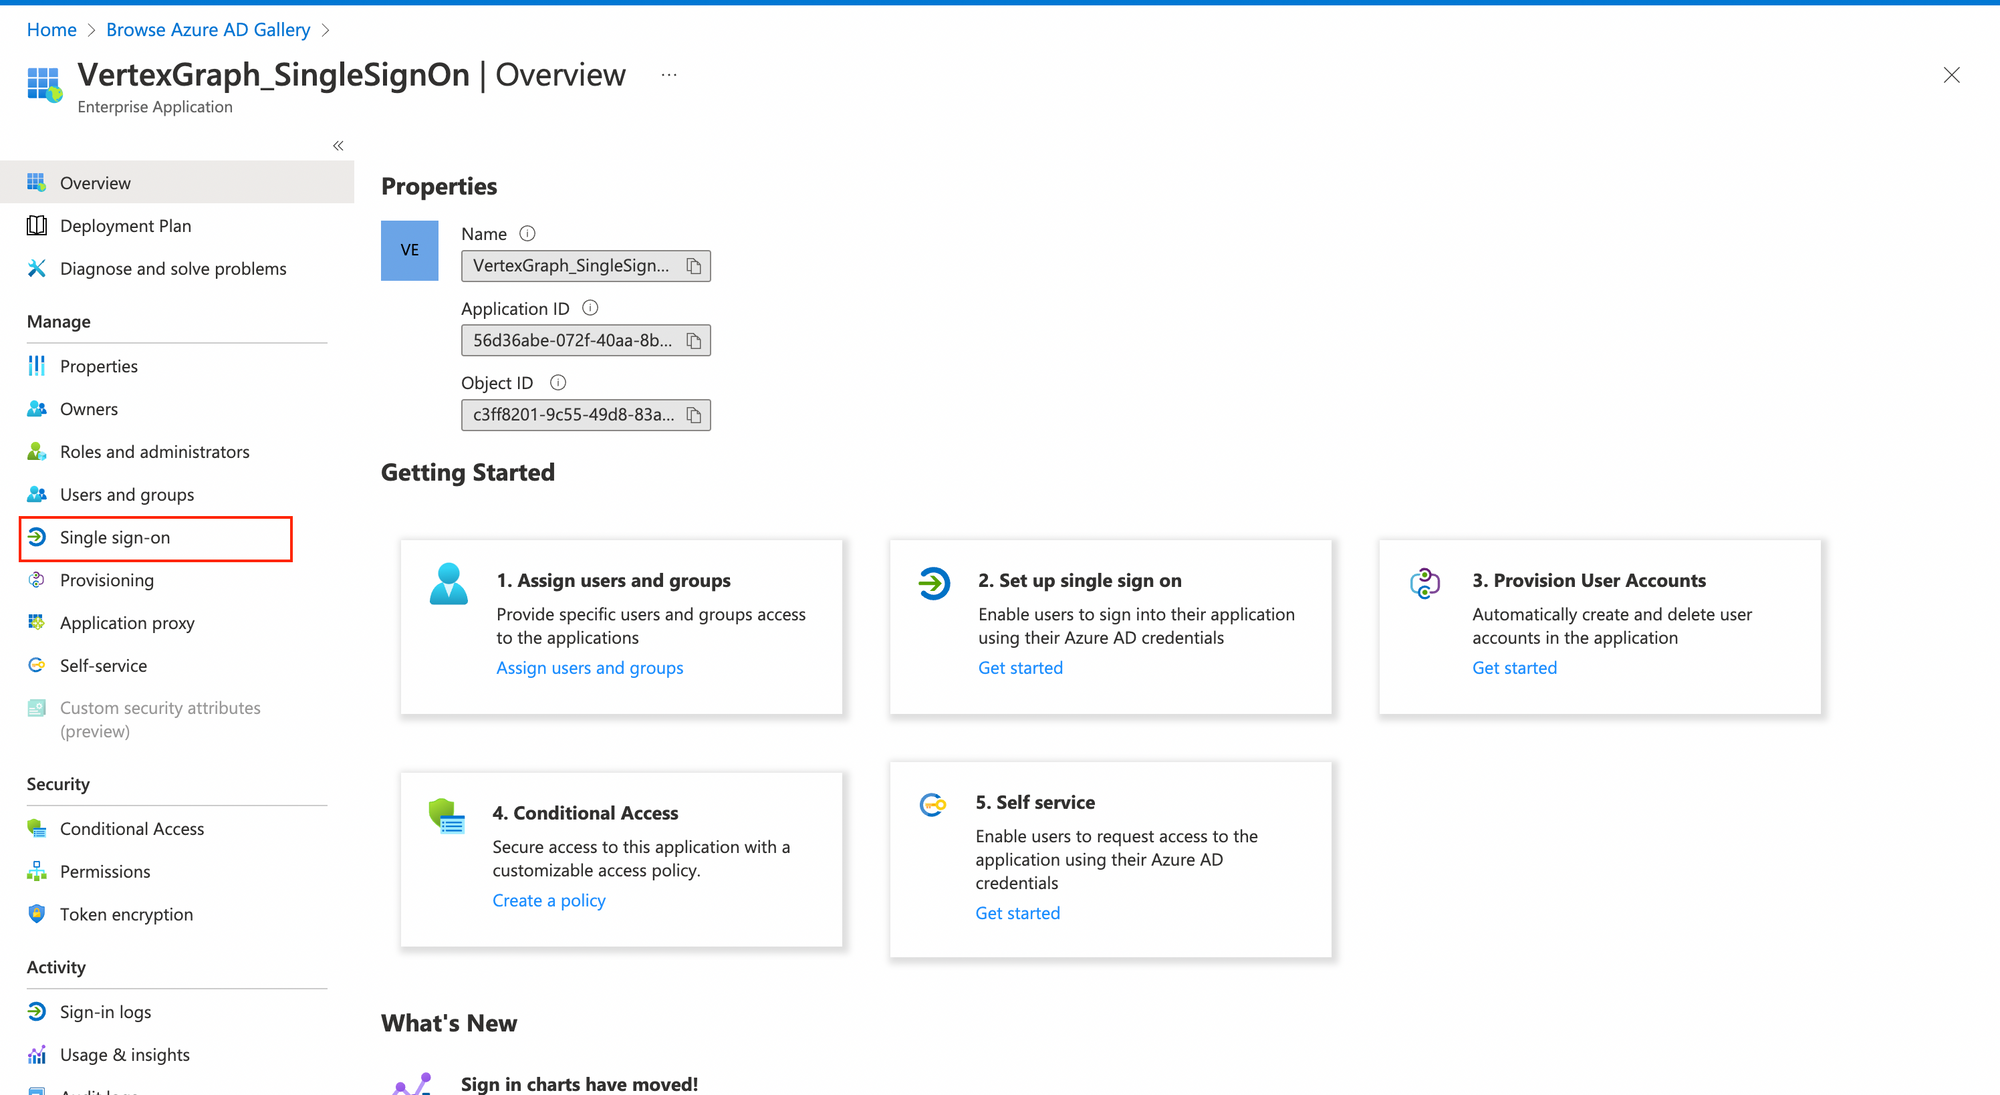This screenshot has height=1095, width=2000.
Task: Open the ellipsis more options menu
Action: click(669, 75)
